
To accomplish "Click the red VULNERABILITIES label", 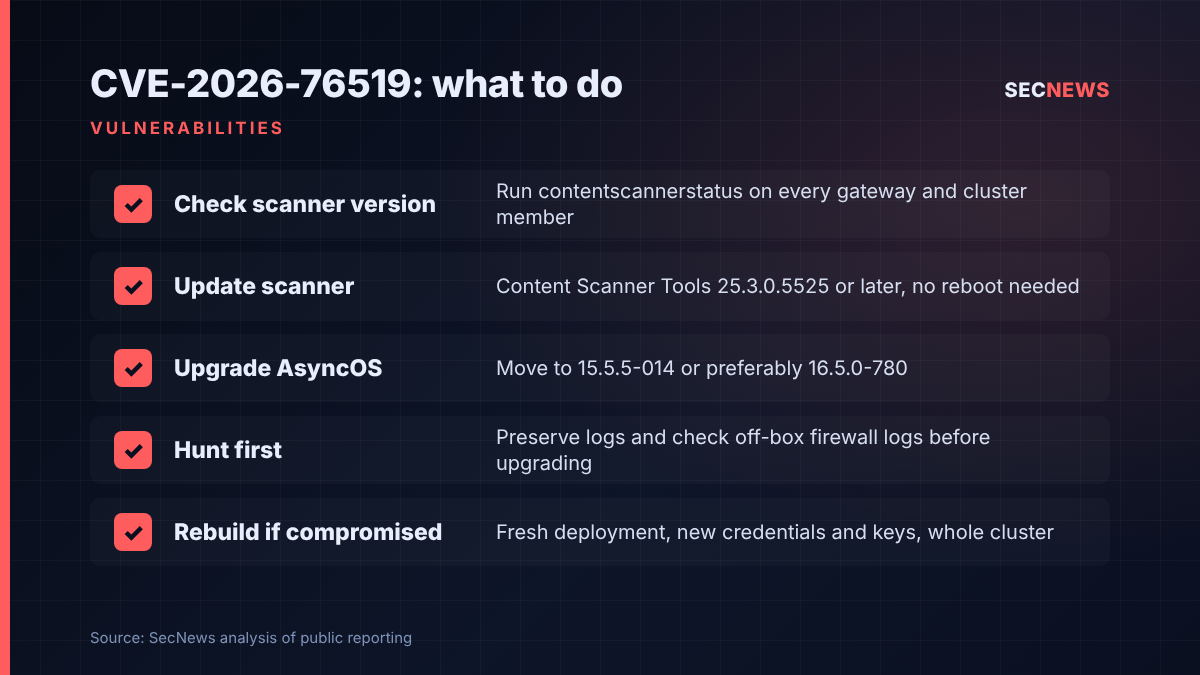I will tap(186, 128).
